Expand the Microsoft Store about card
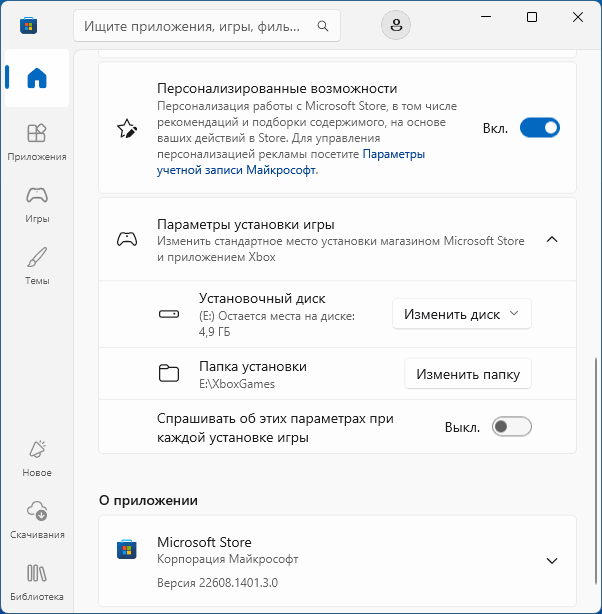This screenshot has height=614, width=602. click(x=552, y=561)
